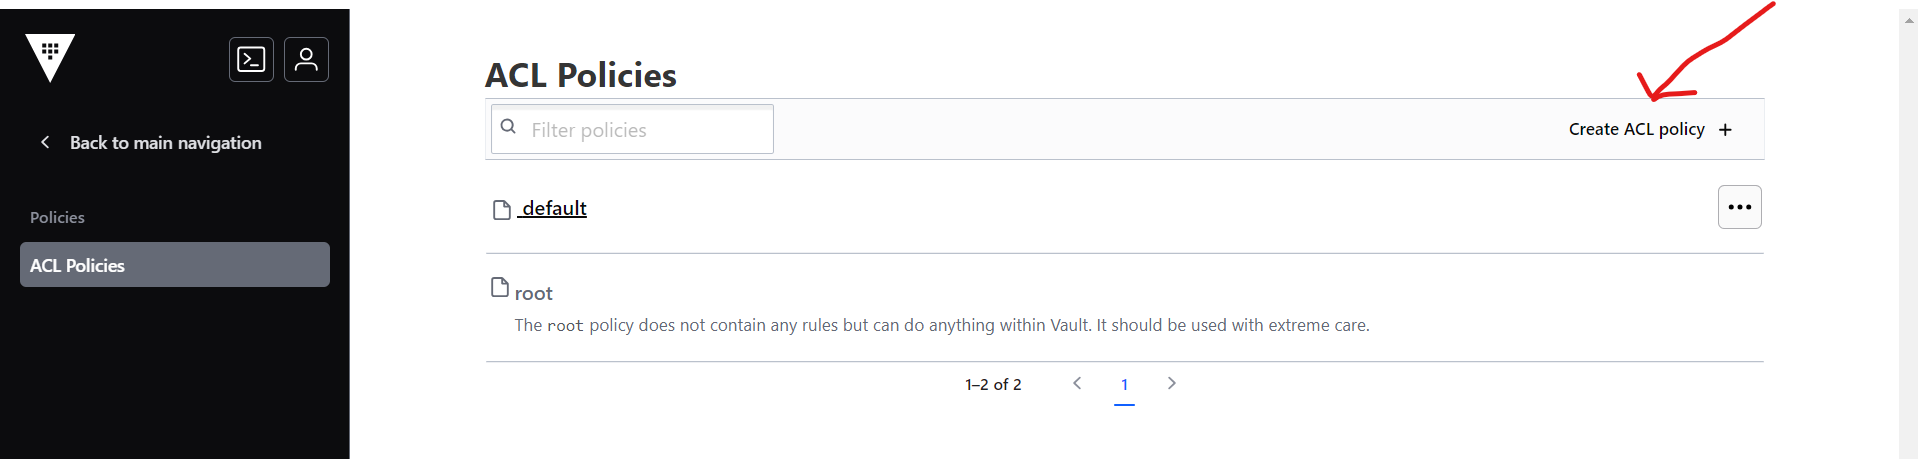Click the root policy name
Screen dimensions: 1918x459
coord(534,293)
